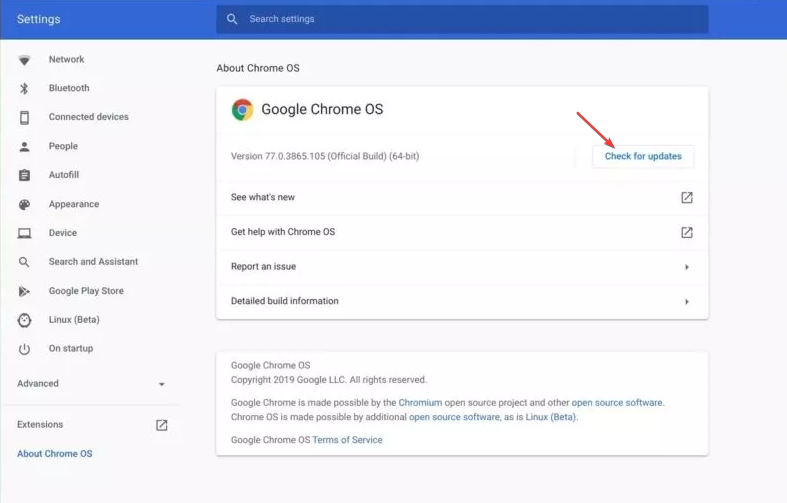This screenshot has width=787, height=503.
Task: Open Detailed build information row
Action: 462,301
